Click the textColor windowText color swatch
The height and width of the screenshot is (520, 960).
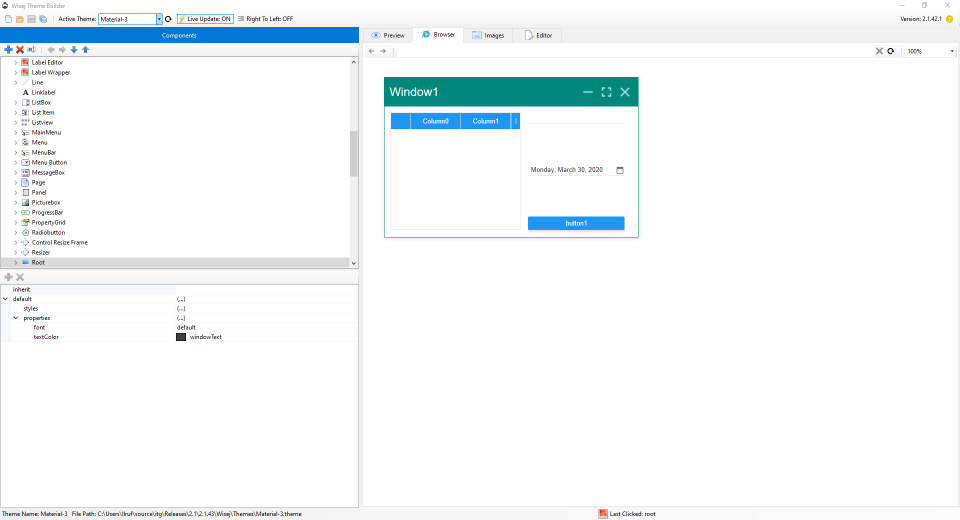point(181,337)
